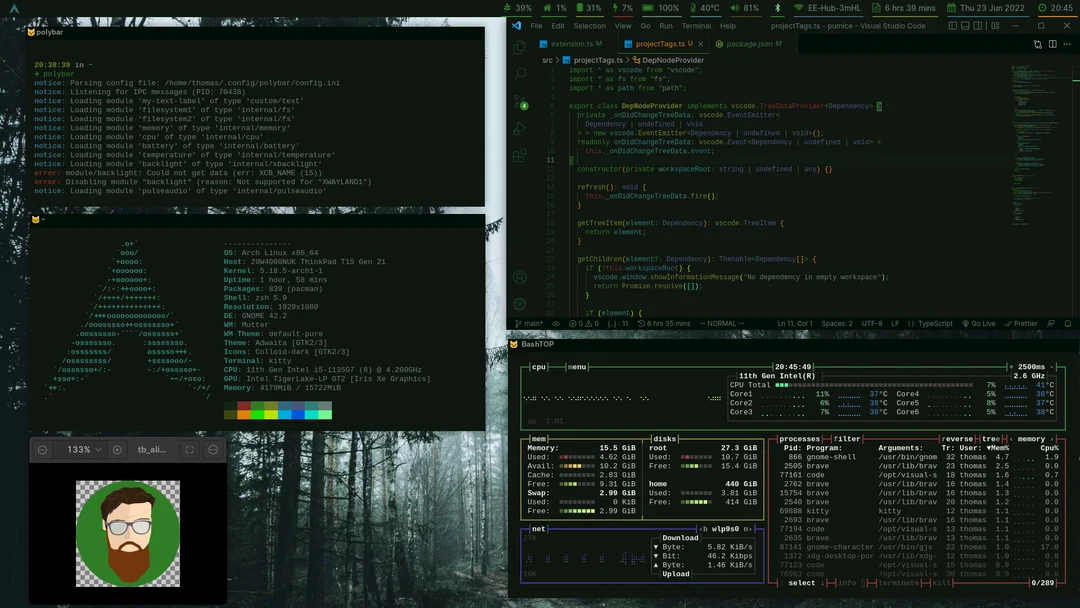Viewport: 1080px width, 608px height.
Task: Select the Run and Debug sidebar icon
Action: [519, 128]
